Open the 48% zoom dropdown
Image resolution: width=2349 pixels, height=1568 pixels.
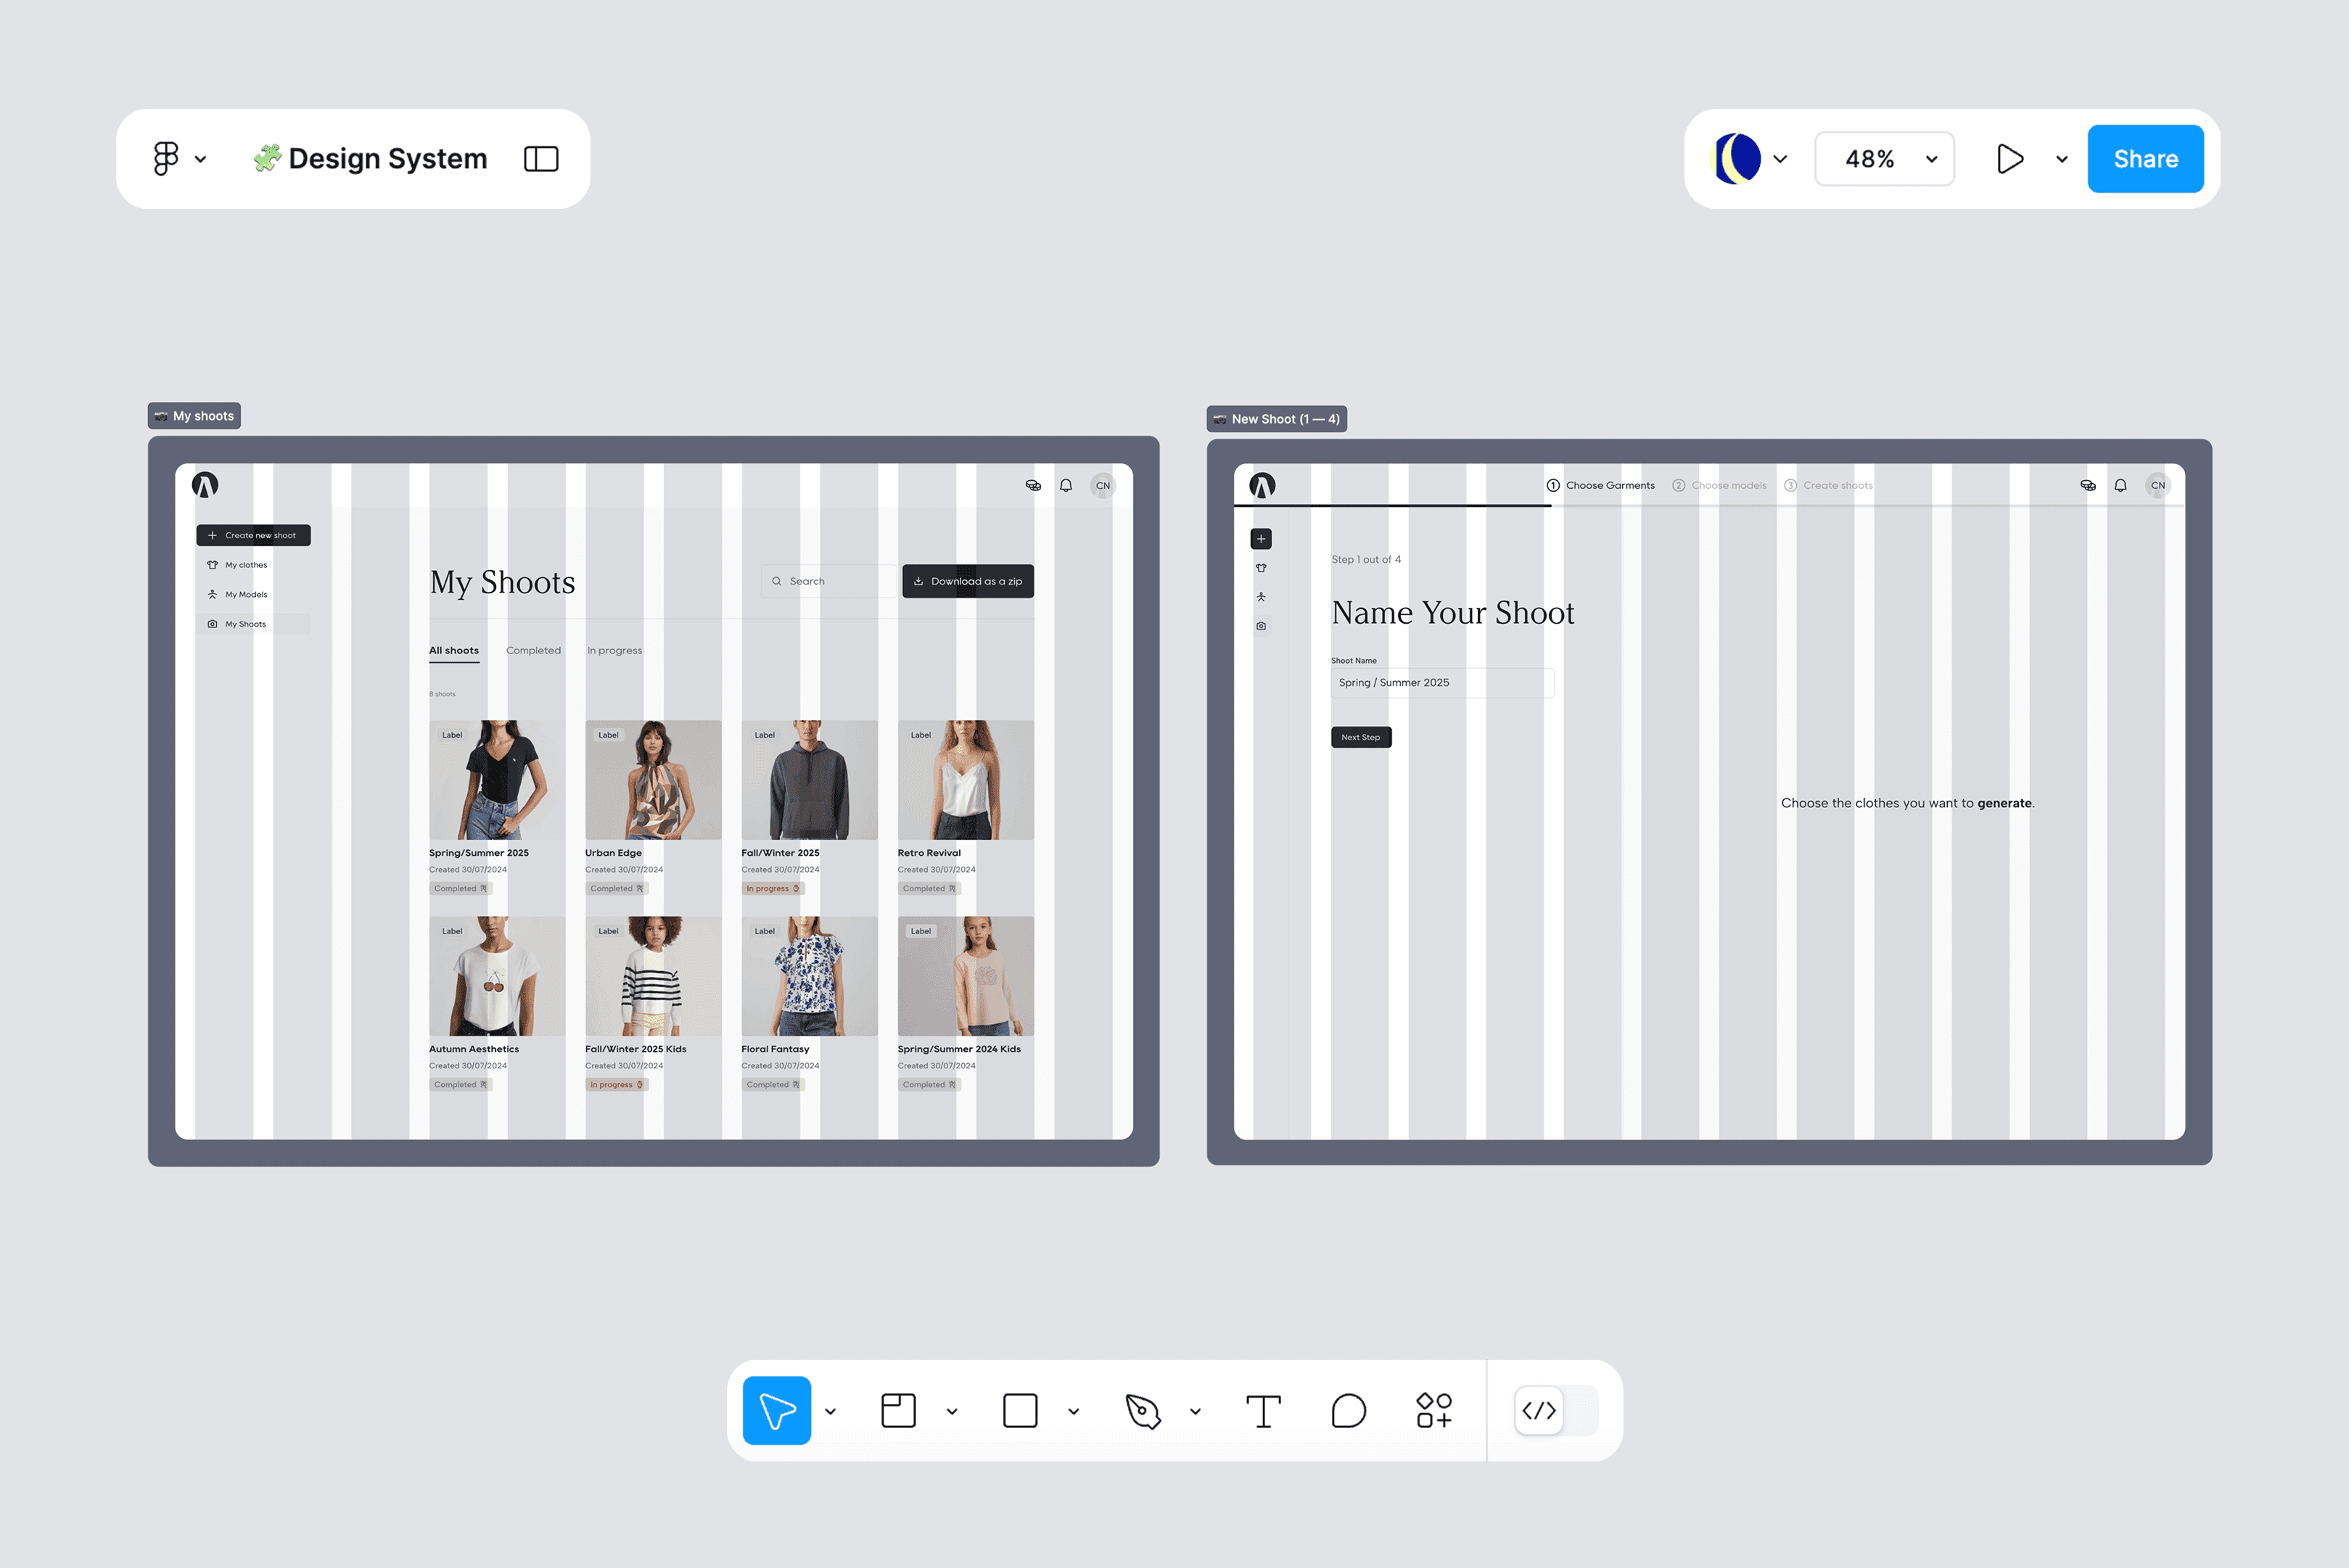pos(1884,158)
